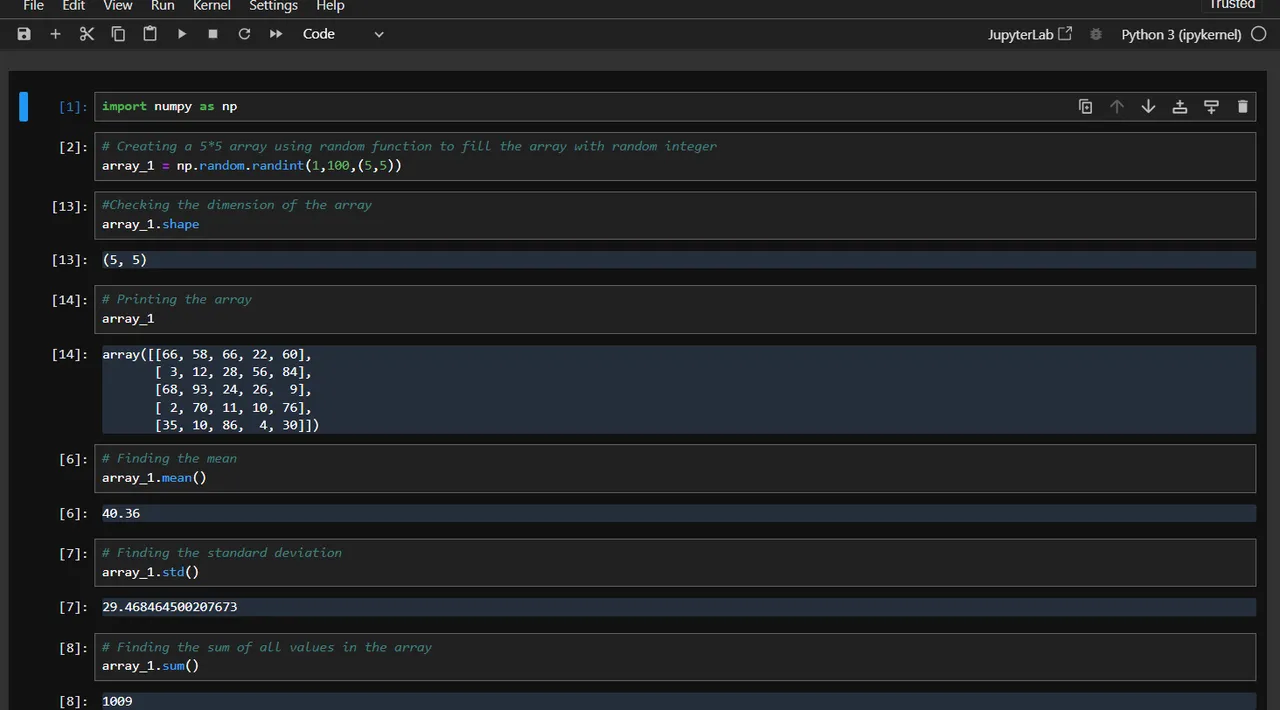Delete the import numpy cell with trash icon

point(1243,107)
